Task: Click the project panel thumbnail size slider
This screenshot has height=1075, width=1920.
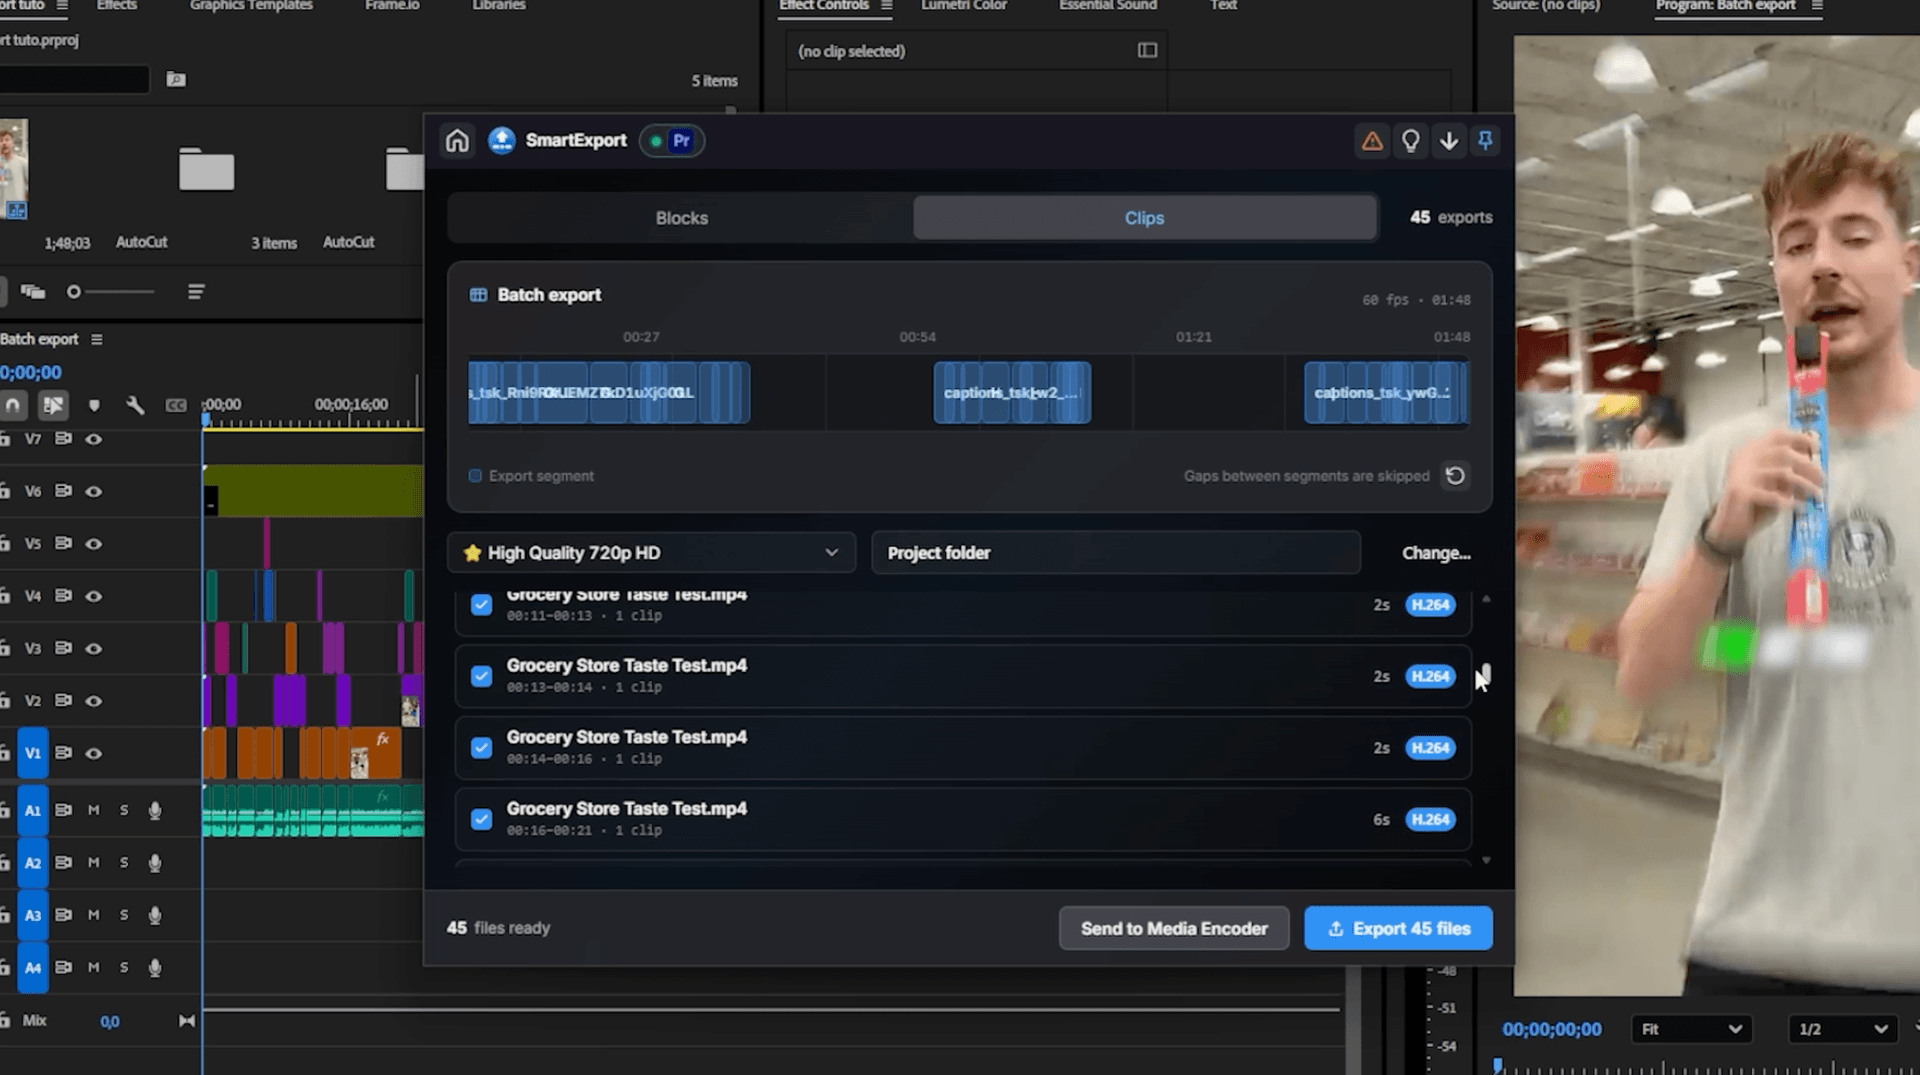Action: (112, 292)
